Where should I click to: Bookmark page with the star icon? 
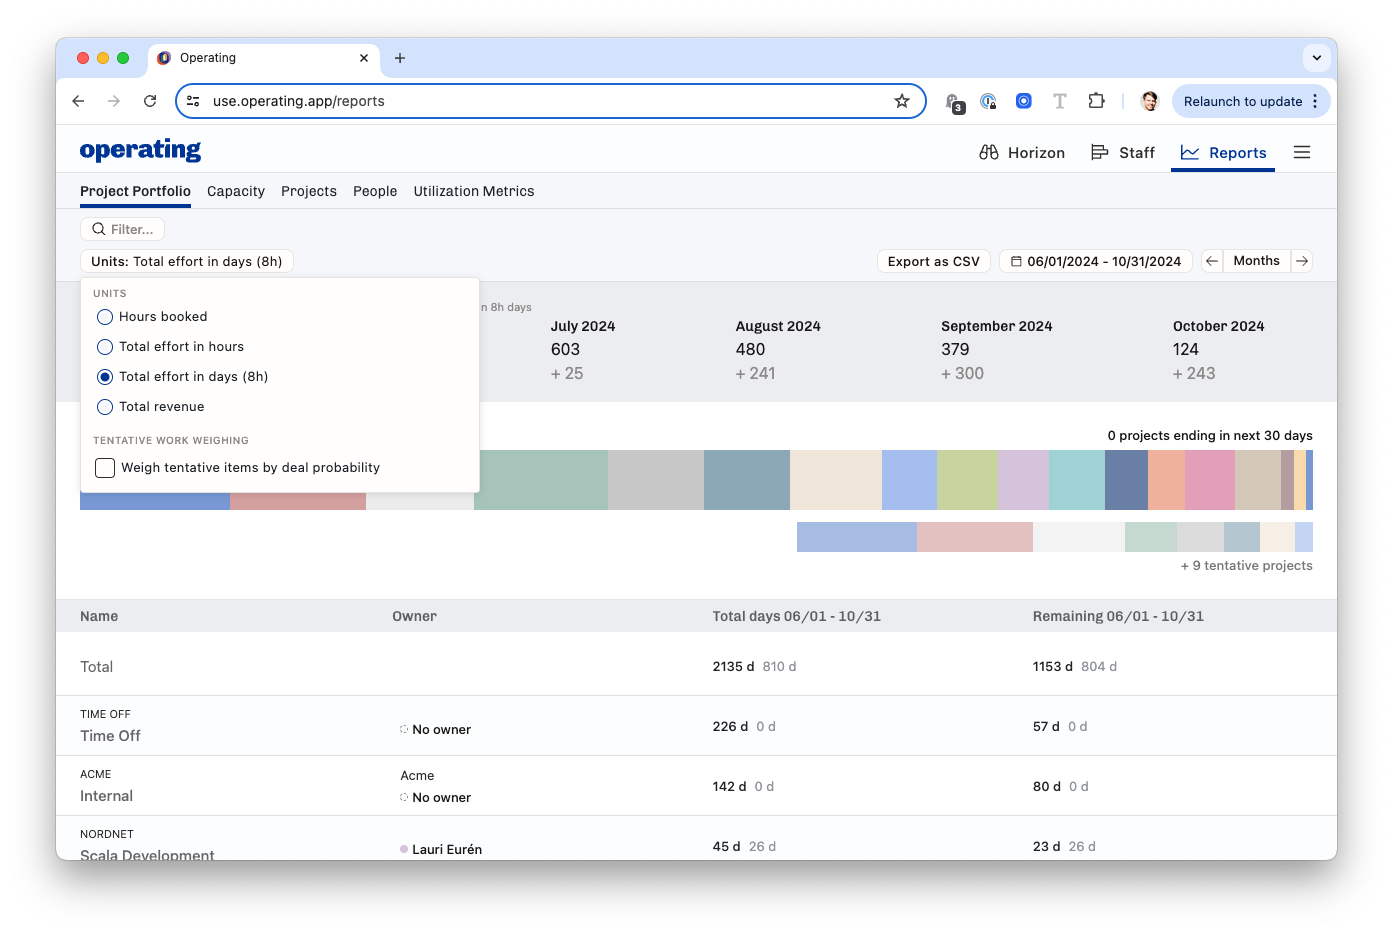tap(901, 101)
